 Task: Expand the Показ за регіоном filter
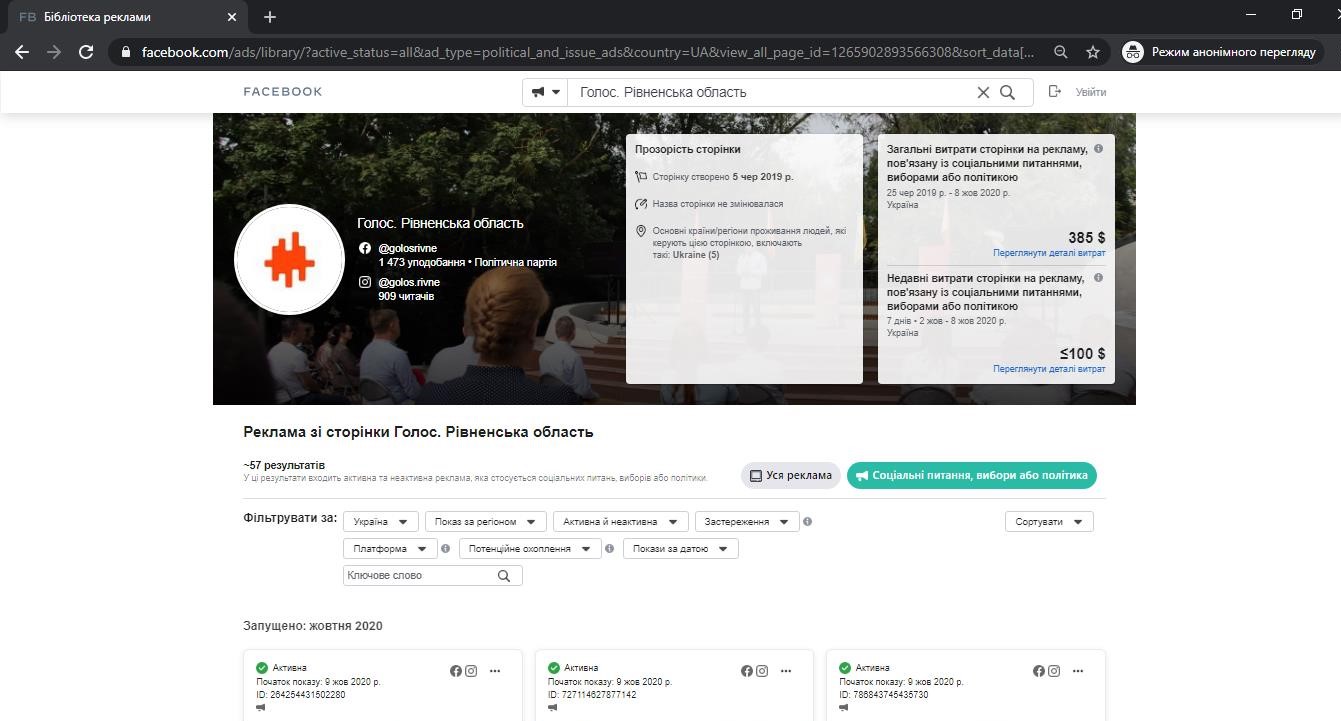(x=486, y=522)
